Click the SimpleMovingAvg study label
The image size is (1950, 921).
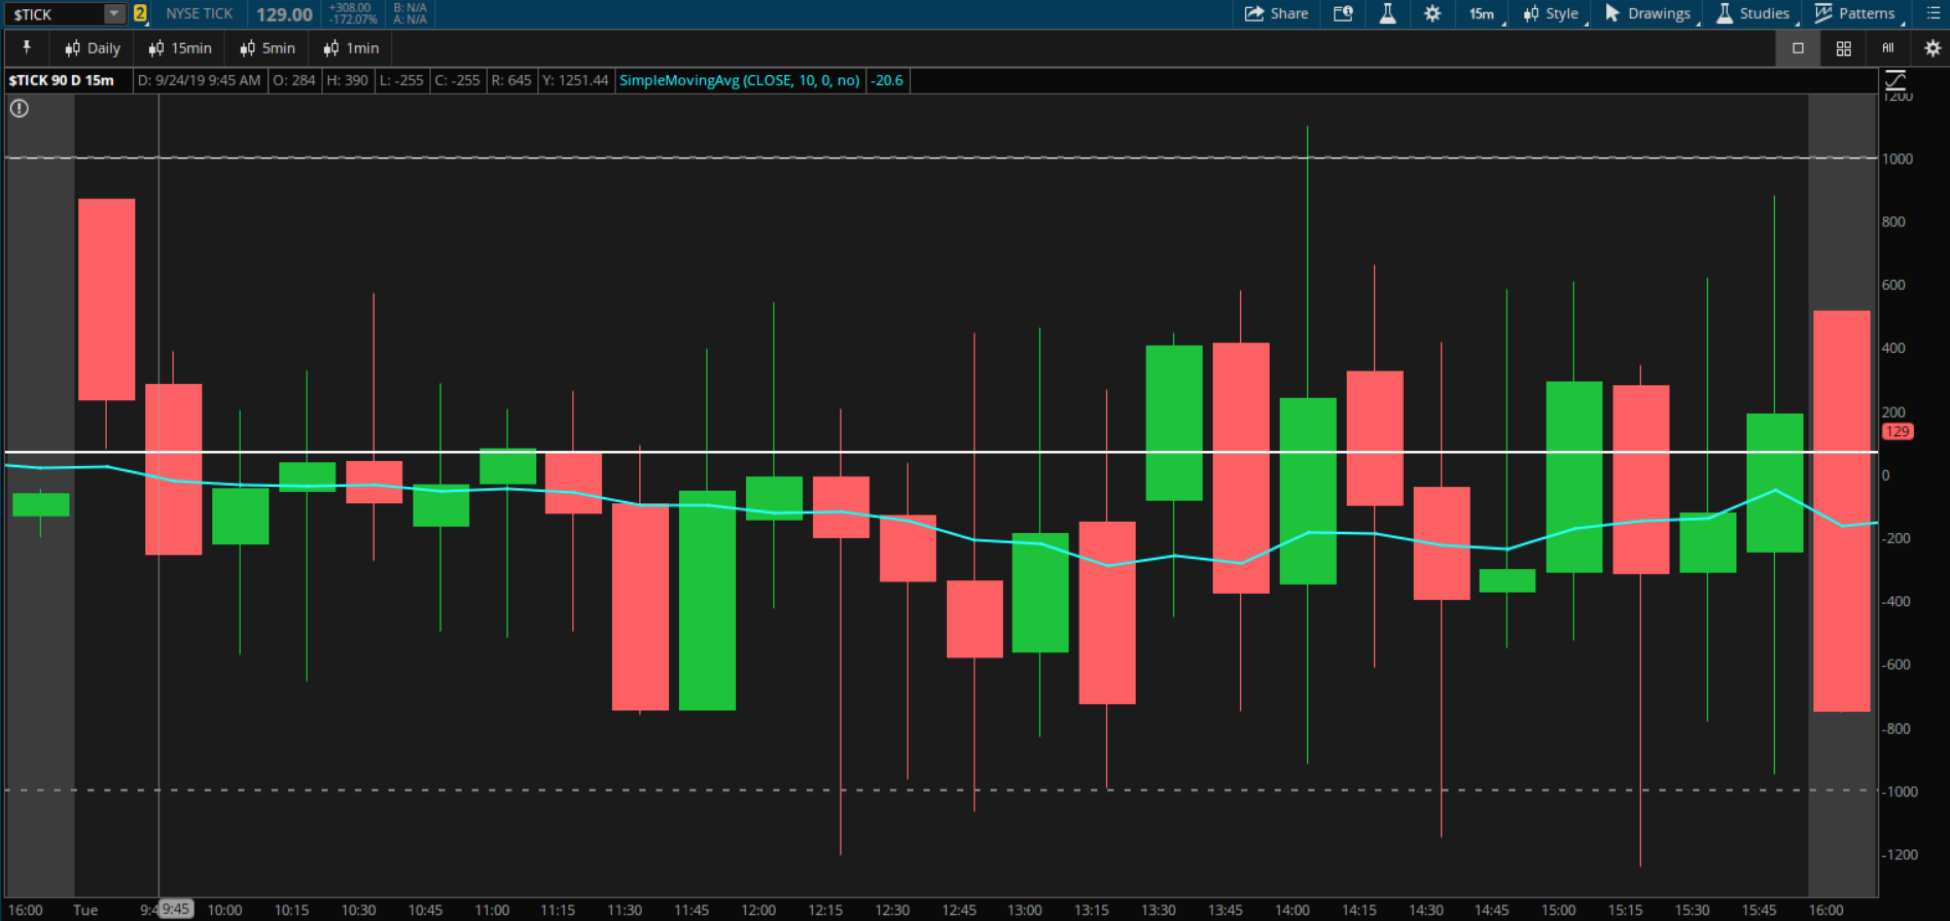739,80
